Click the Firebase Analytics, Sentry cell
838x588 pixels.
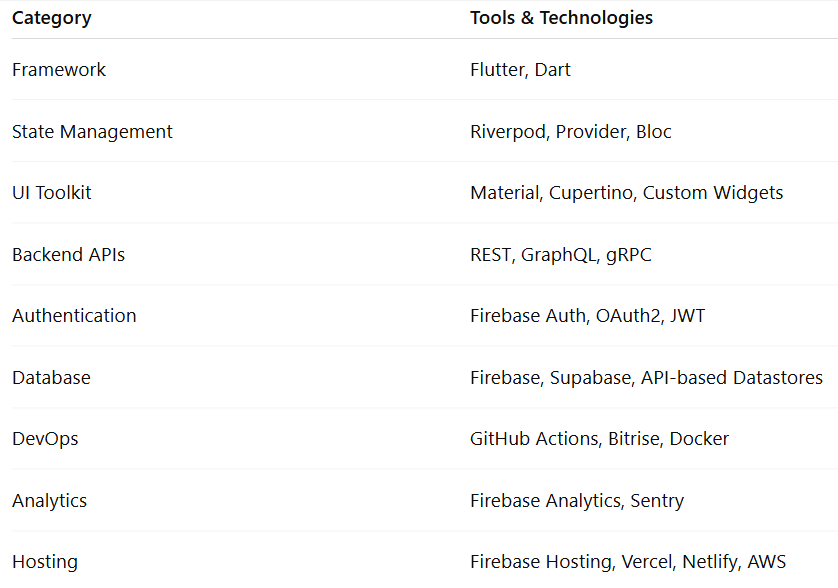click(577, 501)
